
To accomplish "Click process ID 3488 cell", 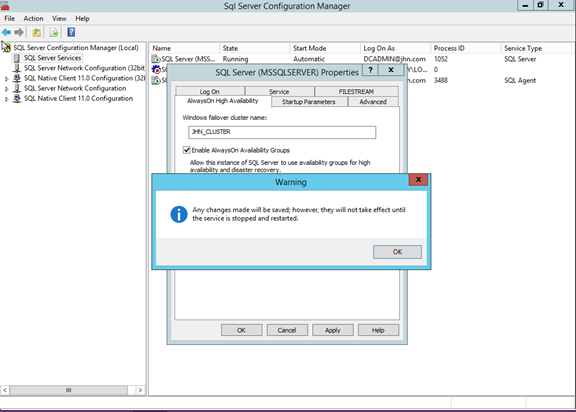I will click(x=441, y=80).
